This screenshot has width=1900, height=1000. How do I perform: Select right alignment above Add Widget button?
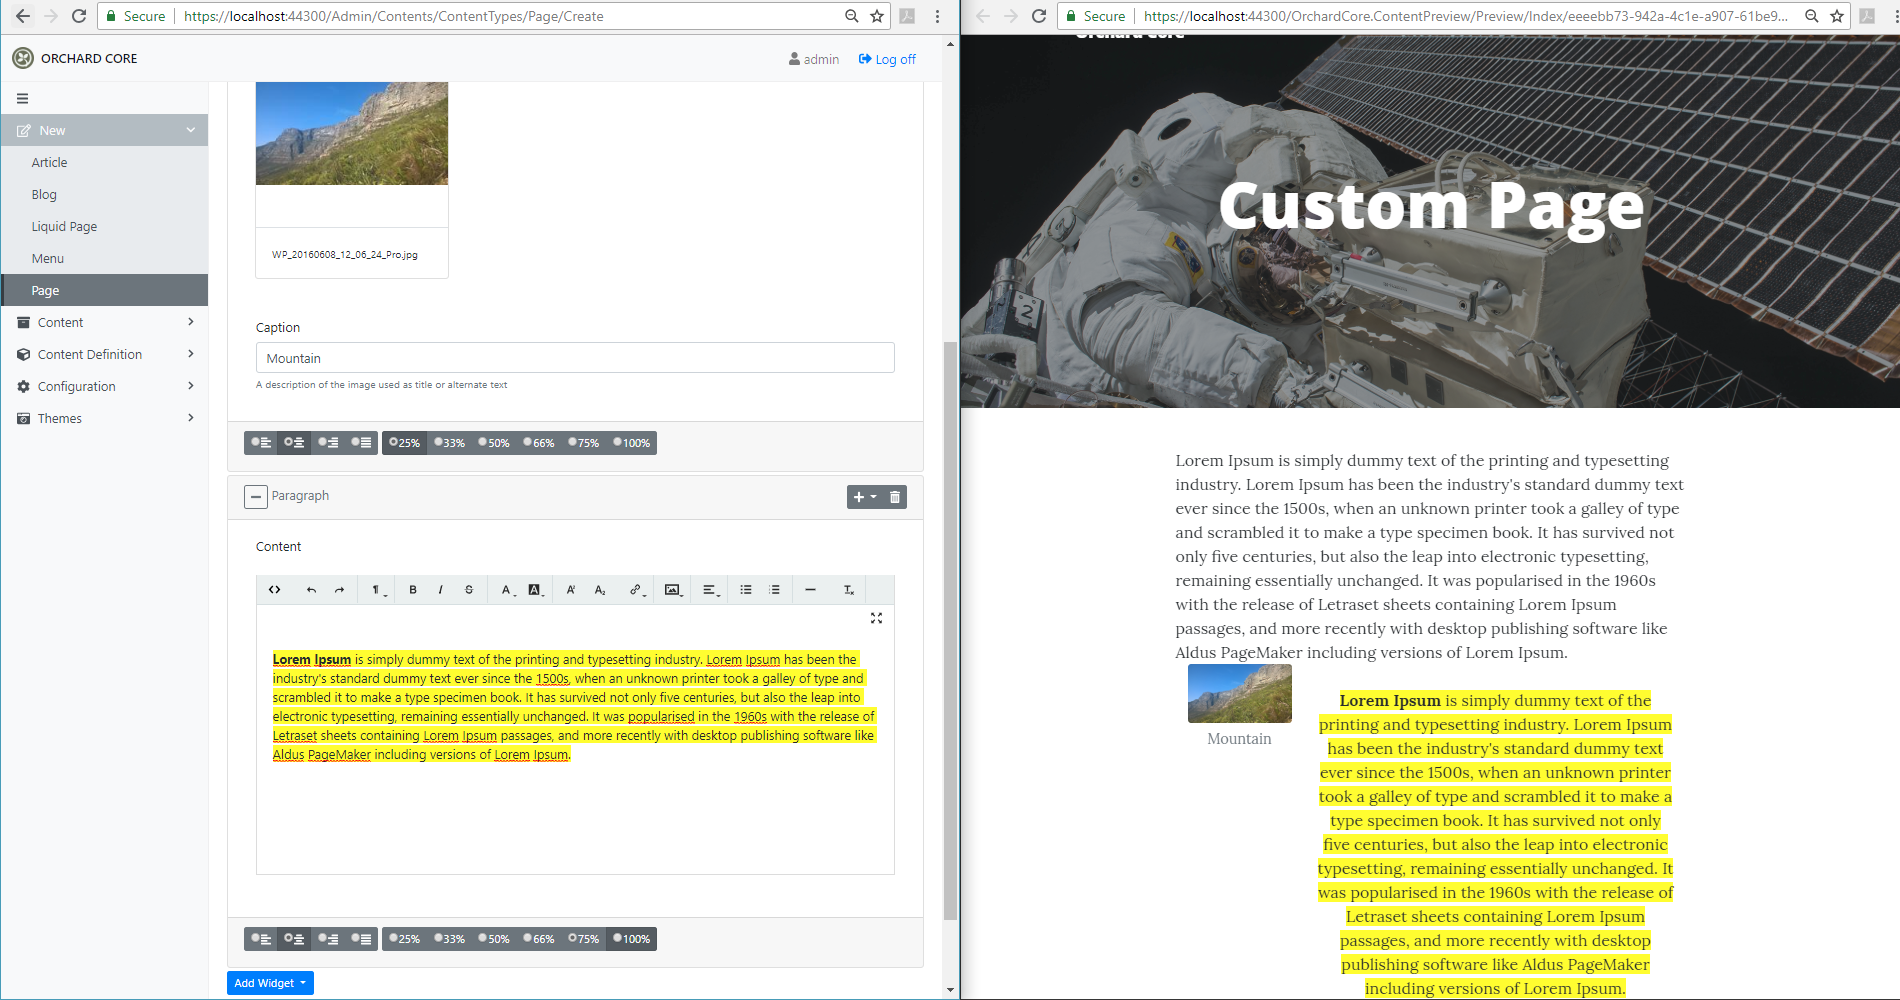click(x=328, y=938)
